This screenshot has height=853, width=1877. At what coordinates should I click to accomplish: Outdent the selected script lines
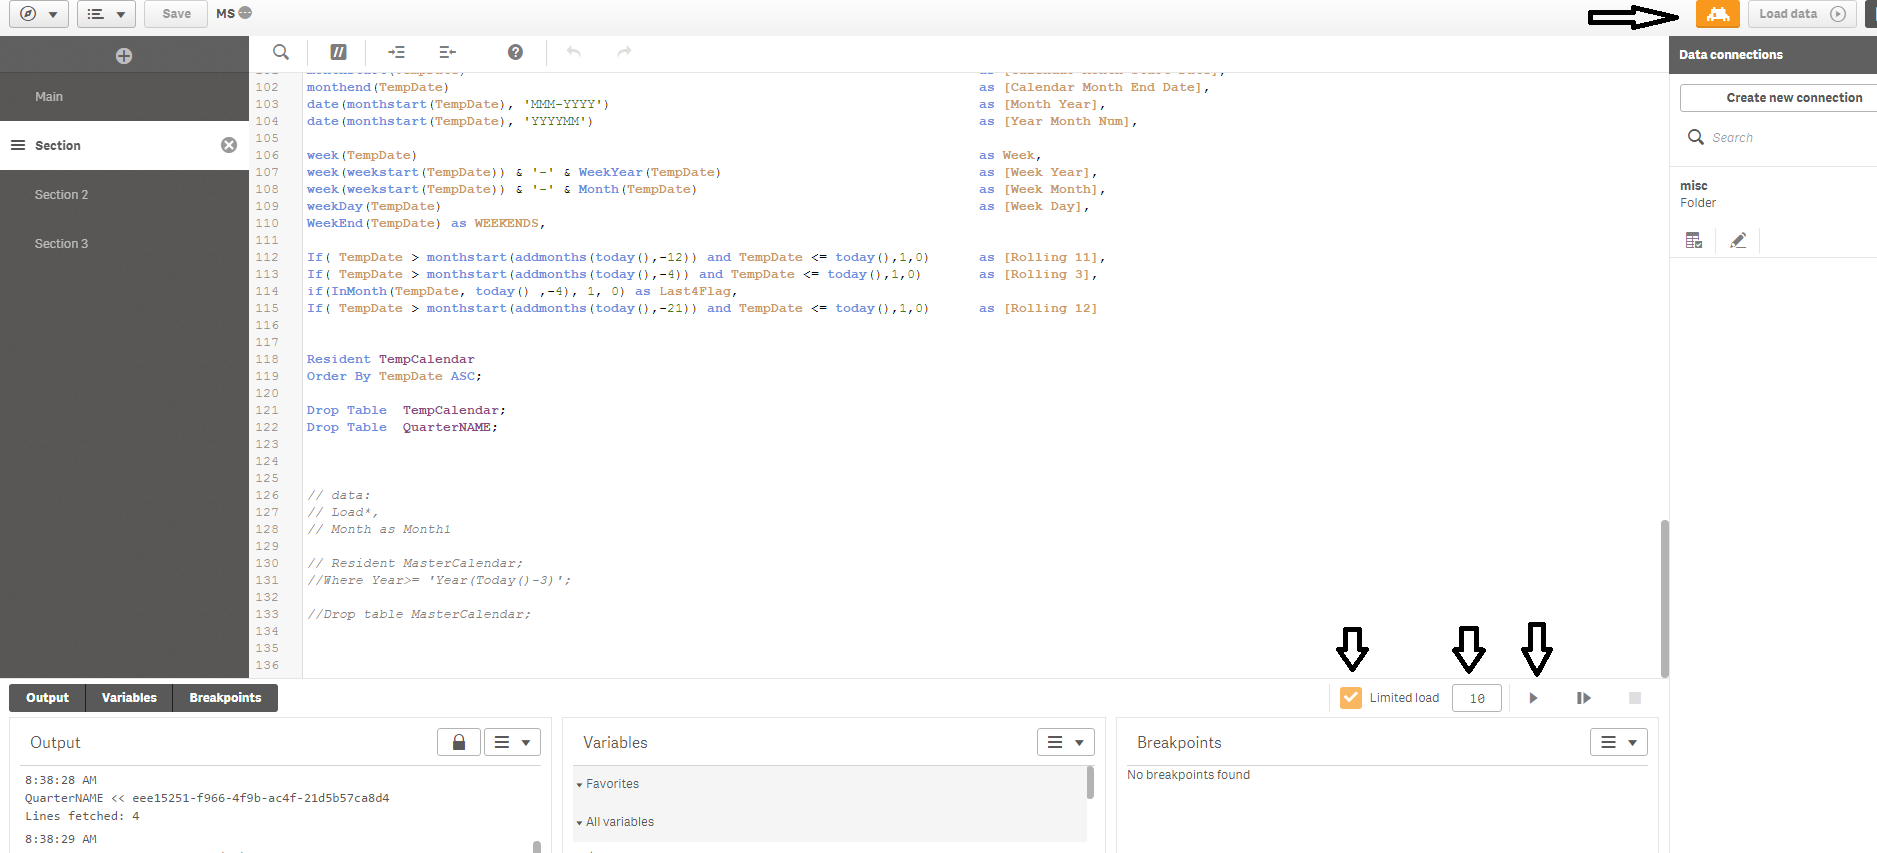pos(447,52)
